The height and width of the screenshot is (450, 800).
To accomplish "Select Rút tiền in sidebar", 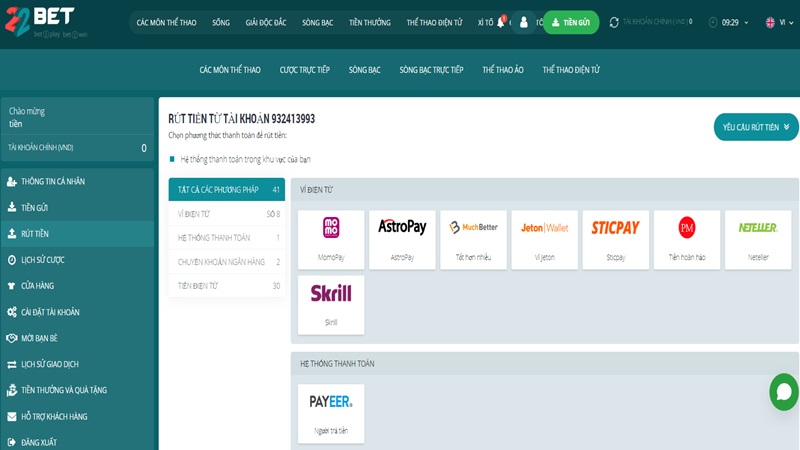I will (77, 234).
